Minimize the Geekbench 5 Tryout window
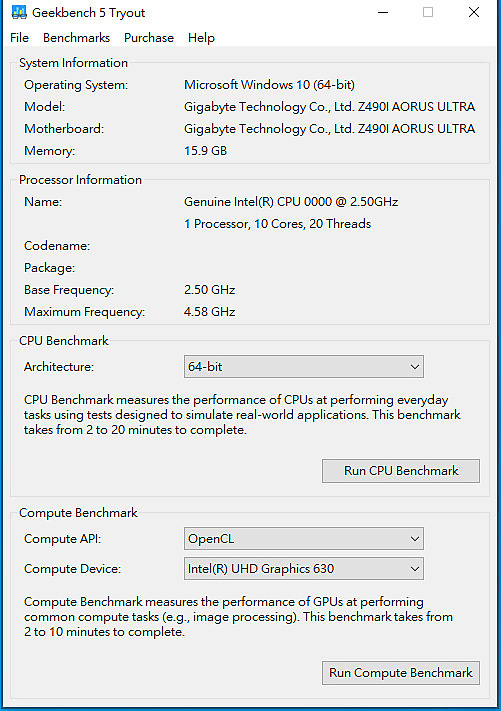This screenshot has height=711, width=501. tap(383, 12)
